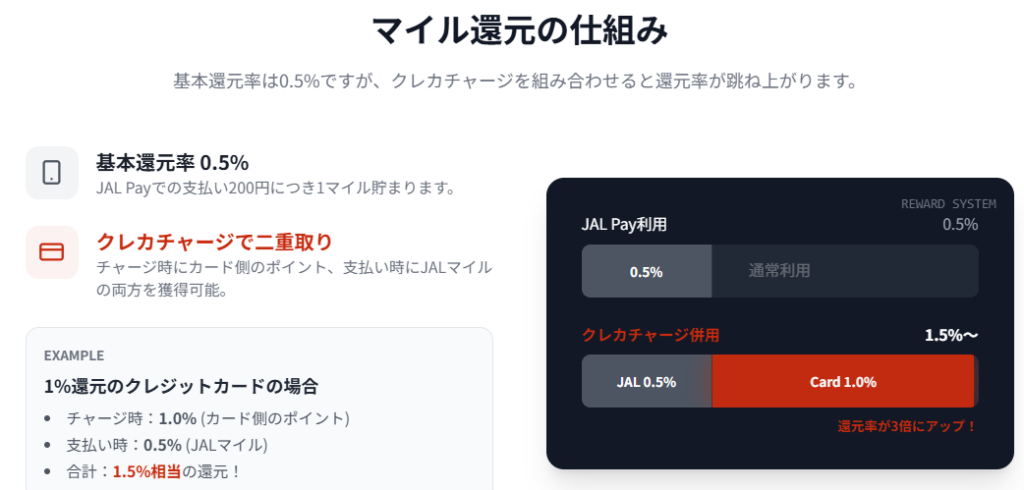Click the red 1.5%相当 total text

[x=149, y=471]
